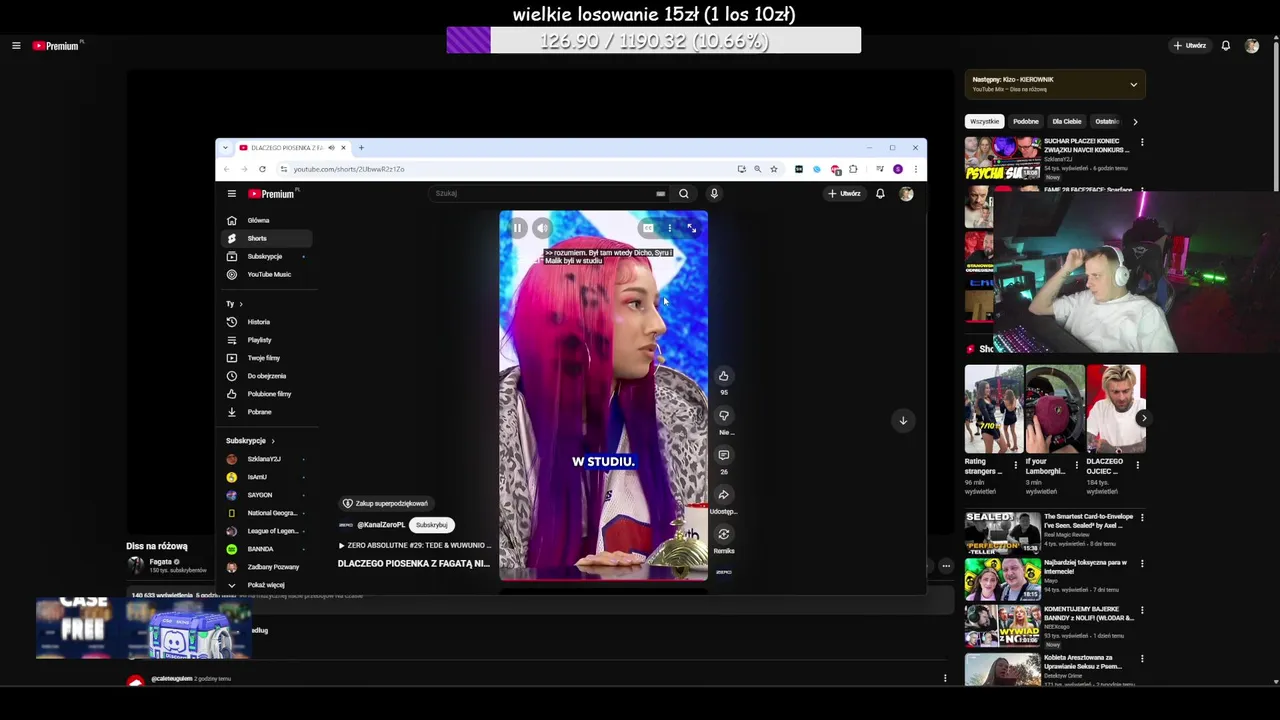Click the inner window Utwórz button

coord(844,194)
